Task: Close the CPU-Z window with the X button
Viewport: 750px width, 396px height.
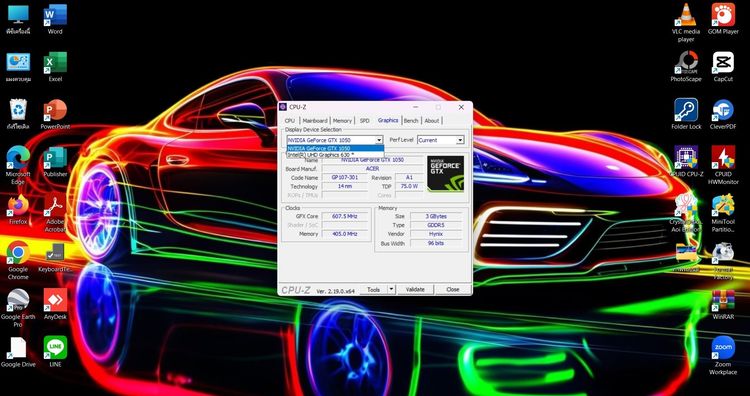Action: pos(461,107)
